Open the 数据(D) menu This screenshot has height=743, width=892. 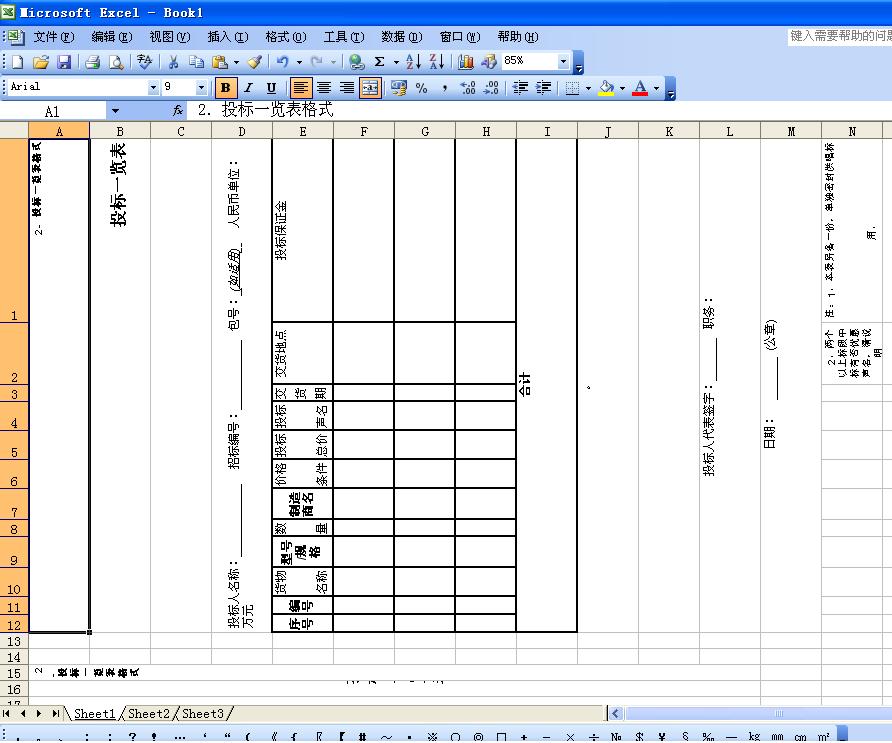pyautogui.click(x=402, y=37)
